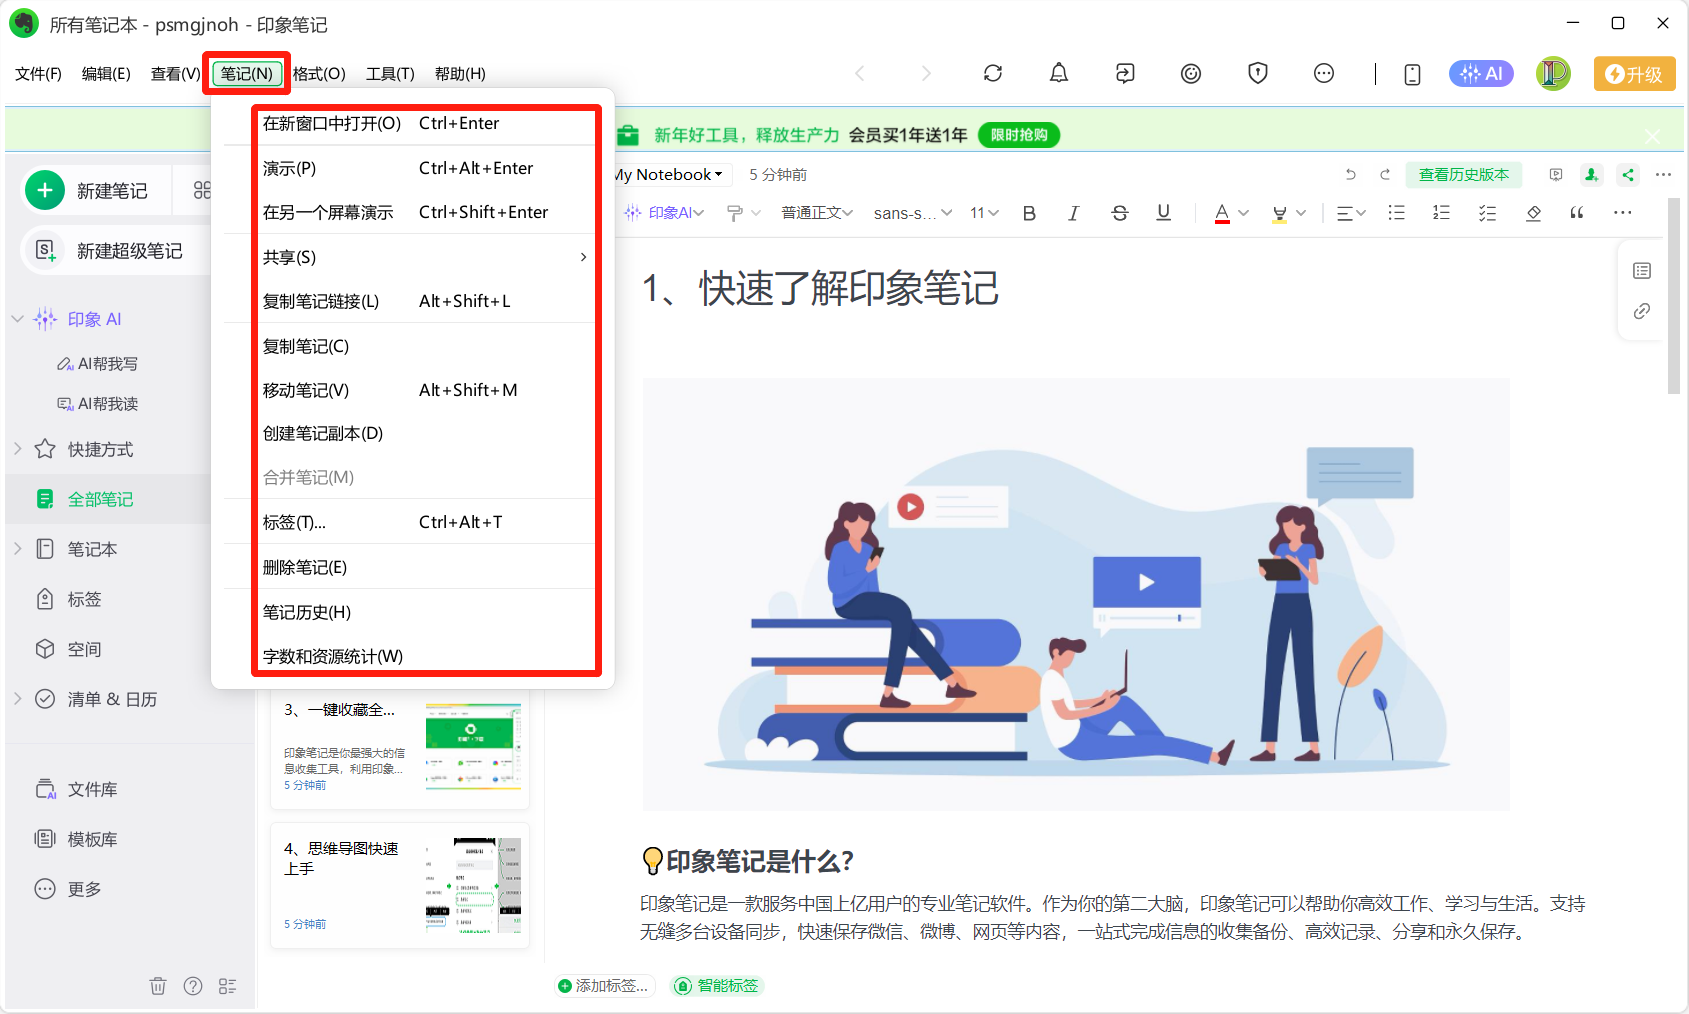1689x1014 pixels.
Task: Click the undo arrow in note header
Action: click(x=1350, y=174)
